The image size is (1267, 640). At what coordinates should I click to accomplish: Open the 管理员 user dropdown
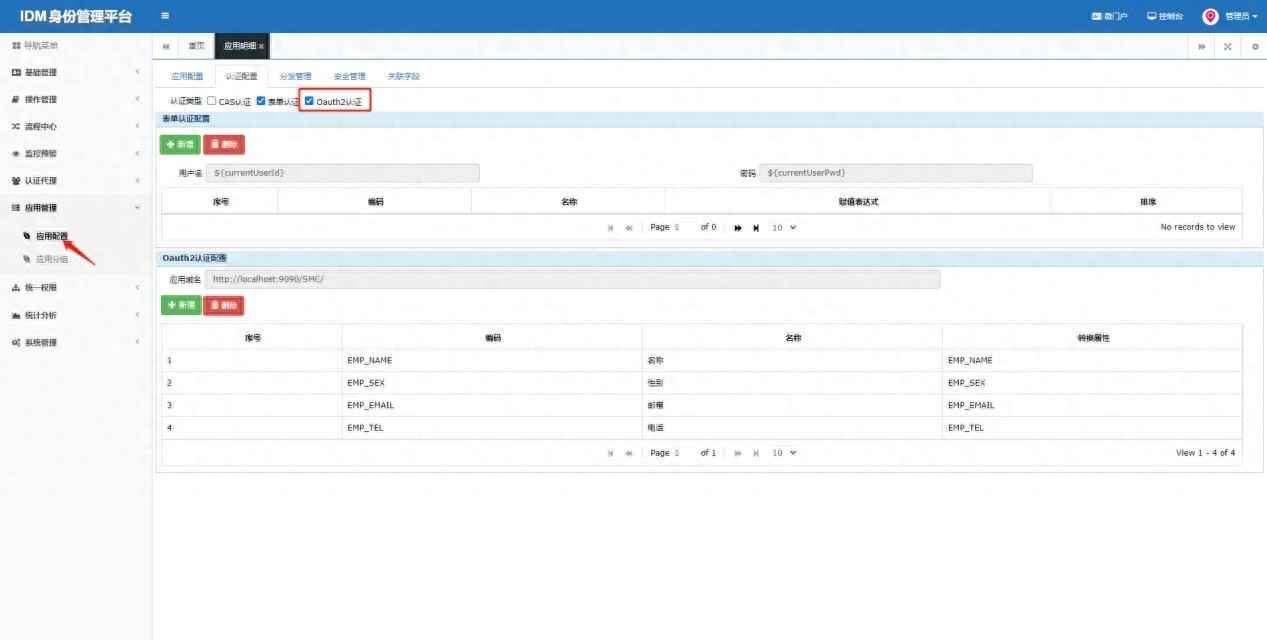(1241, 16)
